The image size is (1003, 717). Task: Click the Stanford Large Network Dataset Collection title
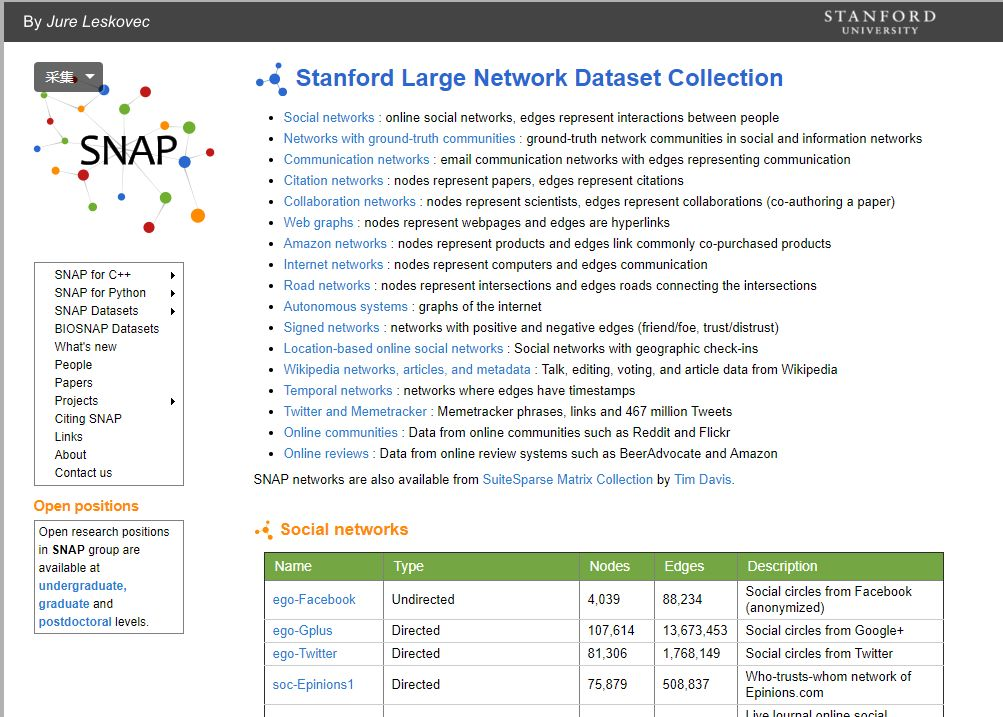point(539,78)
